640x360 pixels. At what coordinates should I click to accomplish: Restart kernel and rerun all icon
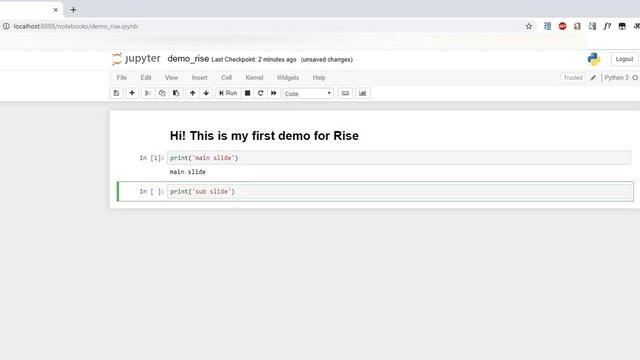tap(273, 93)
